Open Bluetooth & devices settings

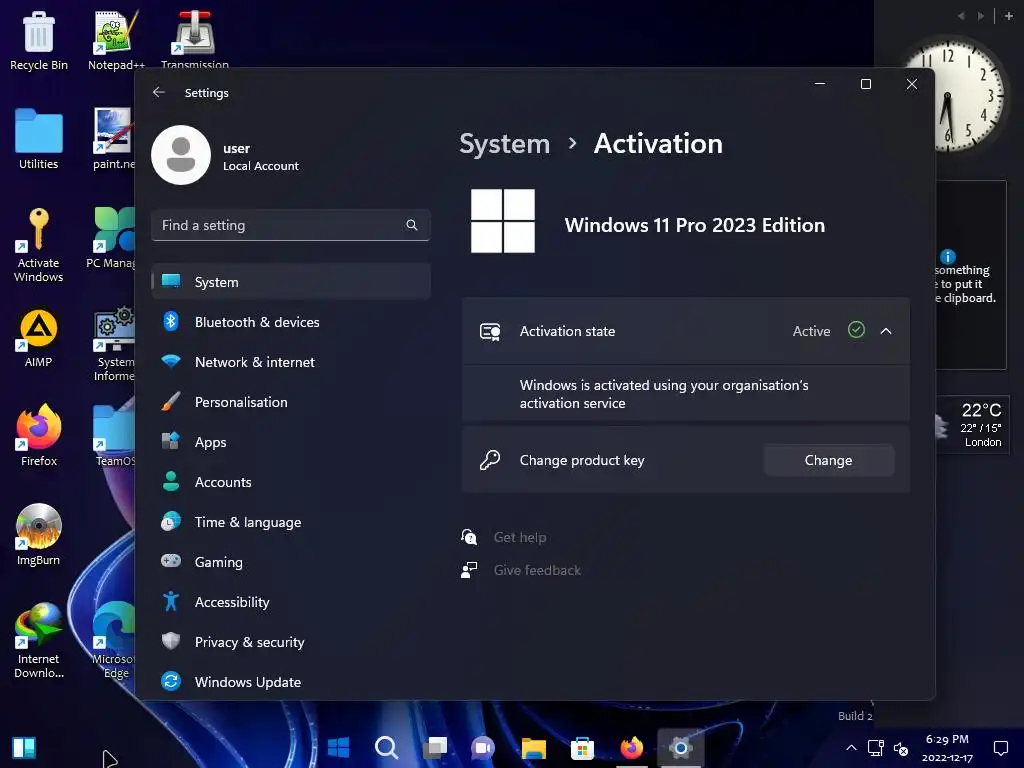tap(291, 322)
